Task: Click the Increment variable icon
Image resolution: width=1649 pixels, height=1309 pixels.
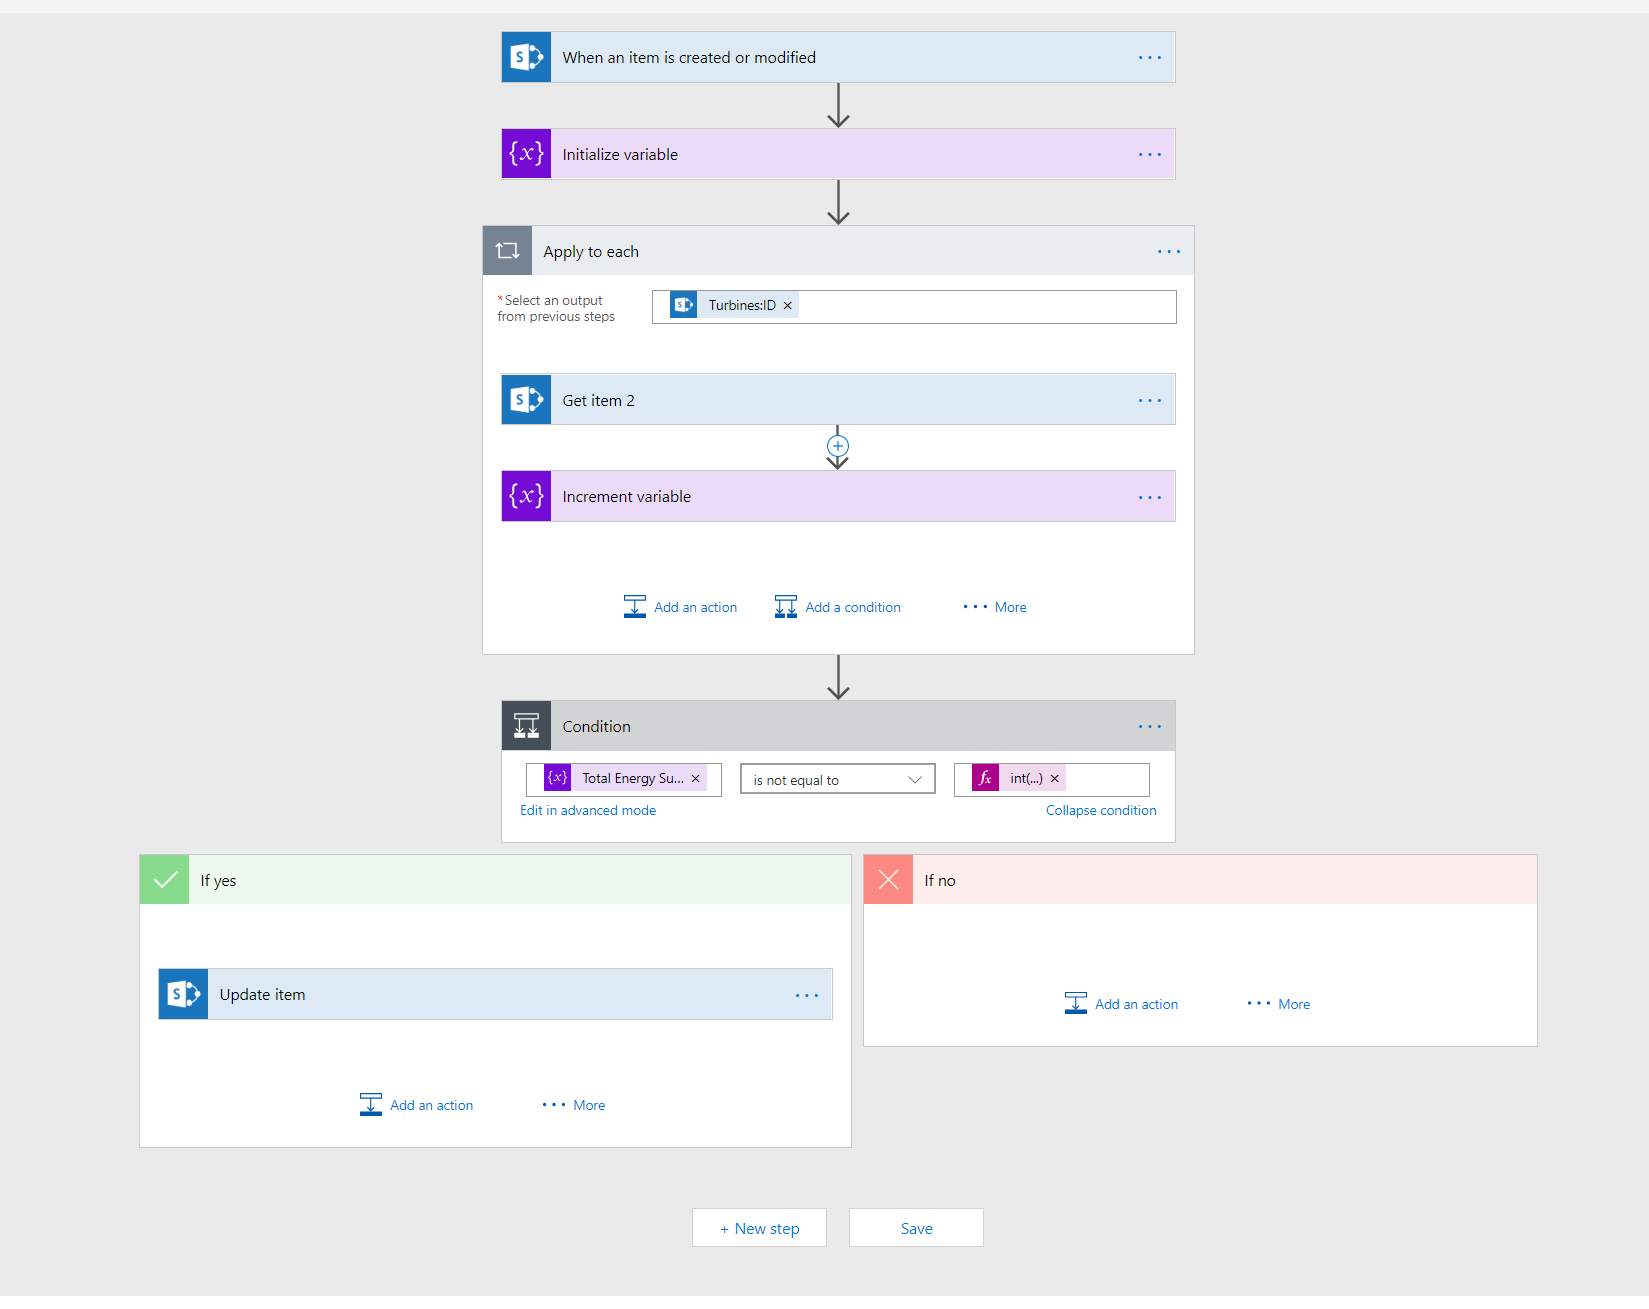Action: coord(526,496)
